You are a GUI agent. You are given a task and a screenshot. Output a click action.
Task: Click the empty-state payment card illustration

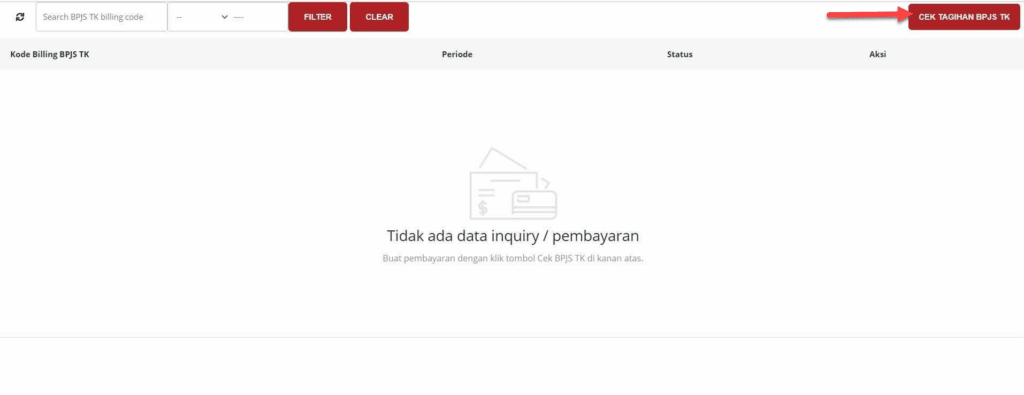[x=513, y=183]
